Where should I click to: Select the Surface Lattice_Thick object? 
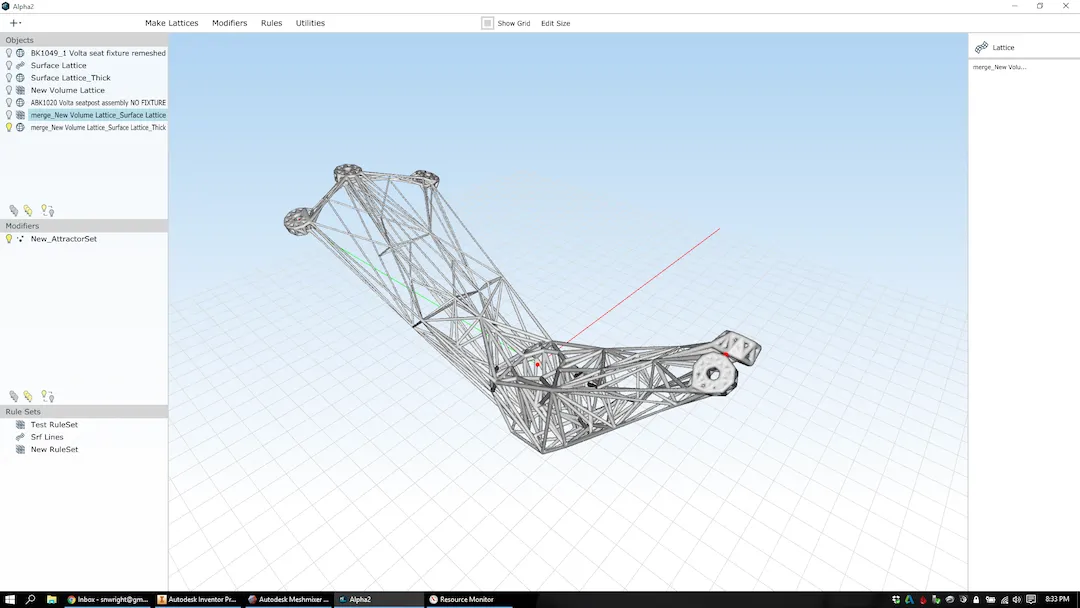[70, 78]
